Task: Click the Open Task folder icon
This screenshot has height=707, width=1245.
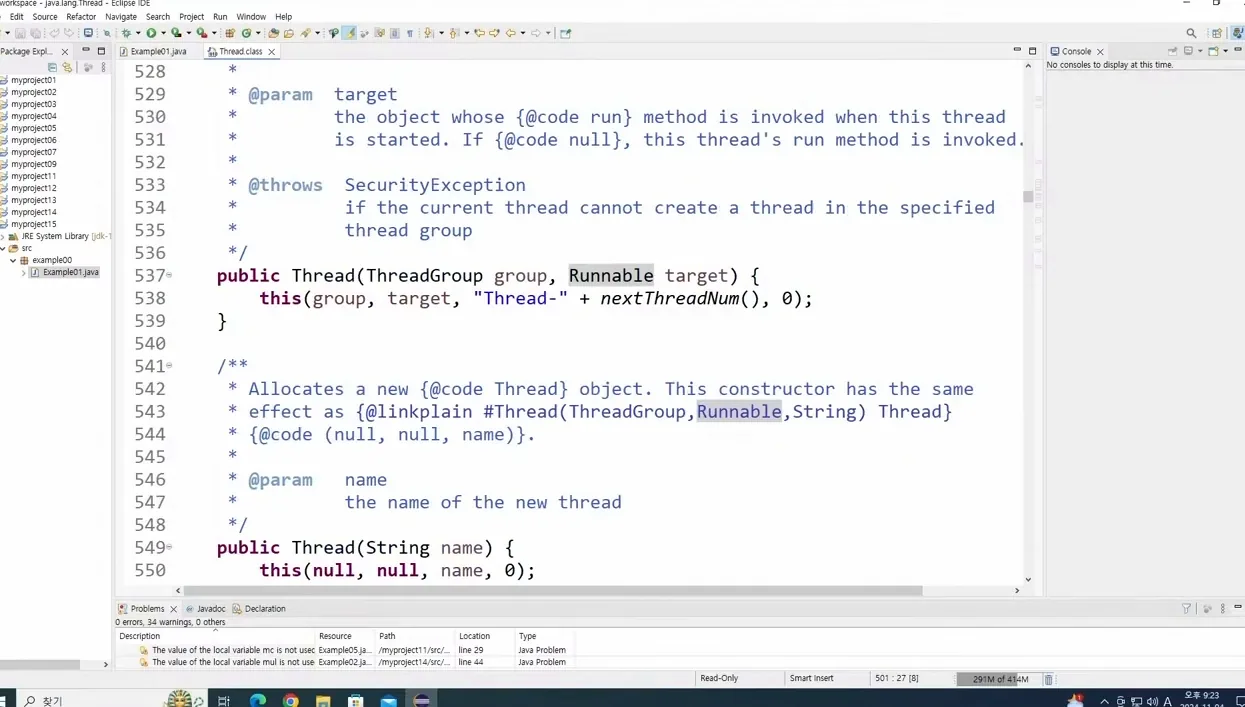Action: click(289, 33)
